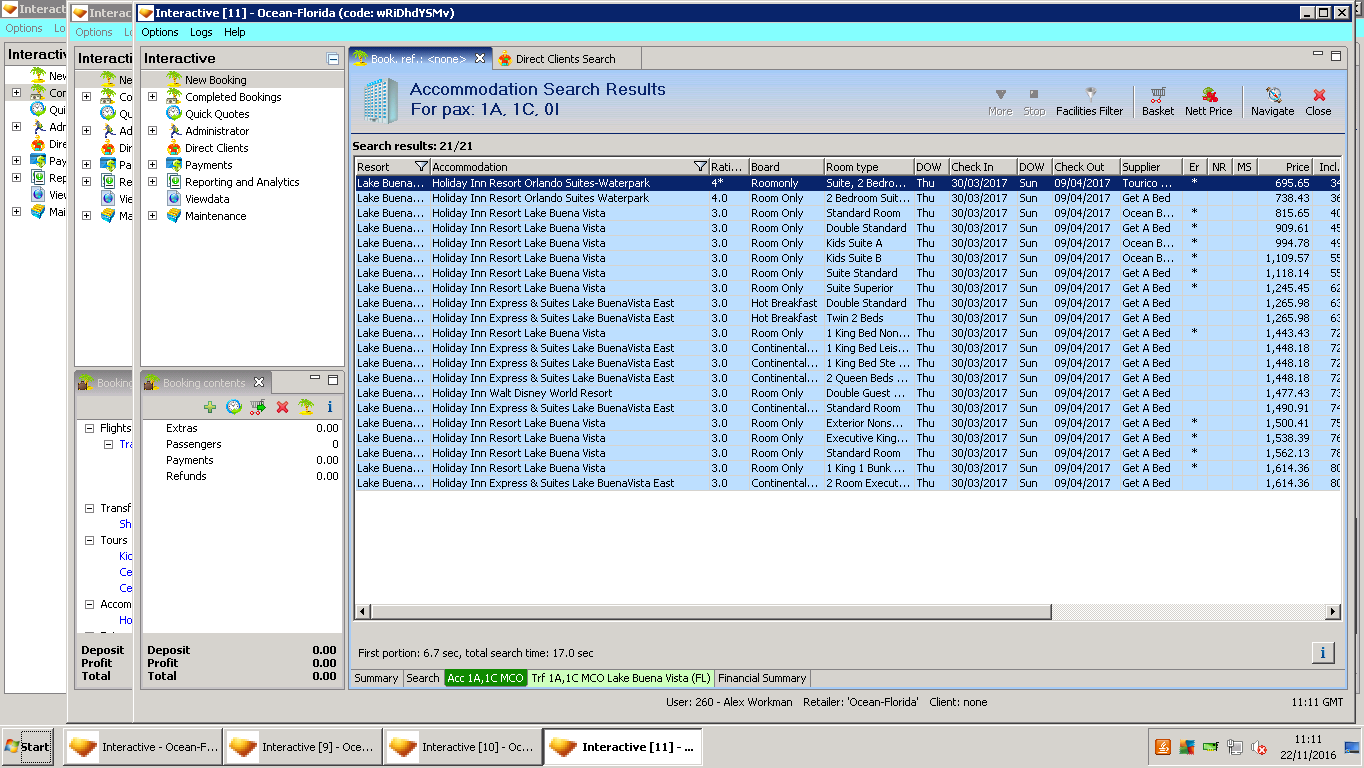Expand the Administrator tree node
The width and height of the screenshot is (1364, 768).
click(x=152, y=131)
